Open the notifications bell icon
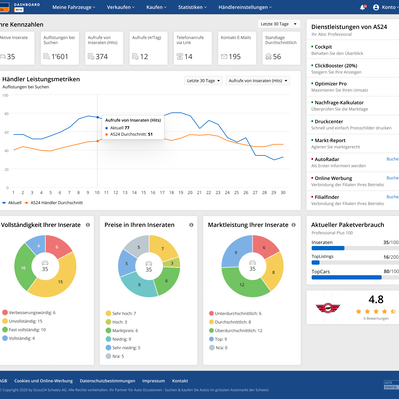The width and height of the screenshot is (399, 399). coord(362,7)
